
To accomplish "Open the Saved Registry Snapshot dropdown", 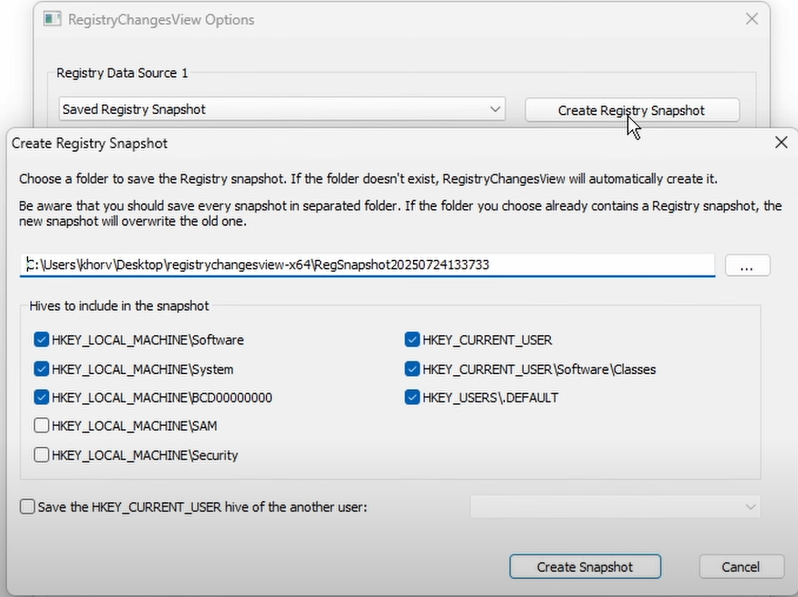I will [282, 109].
